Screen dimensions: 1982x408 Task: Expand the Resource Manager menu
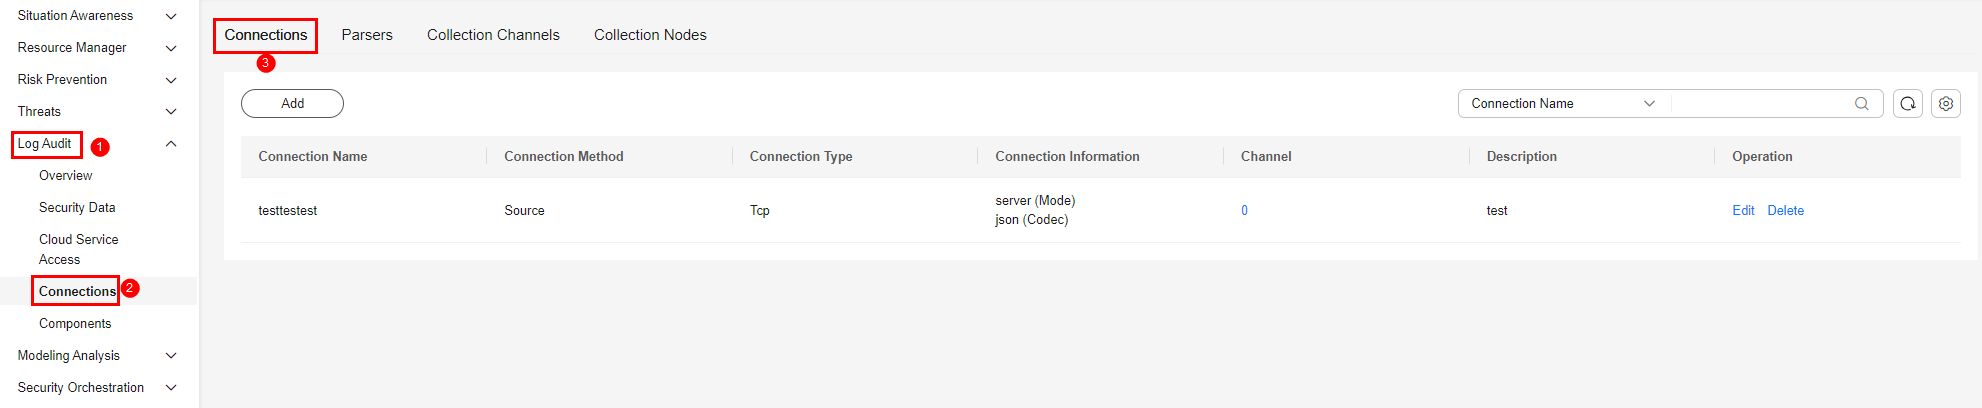[x=171, y=48]
